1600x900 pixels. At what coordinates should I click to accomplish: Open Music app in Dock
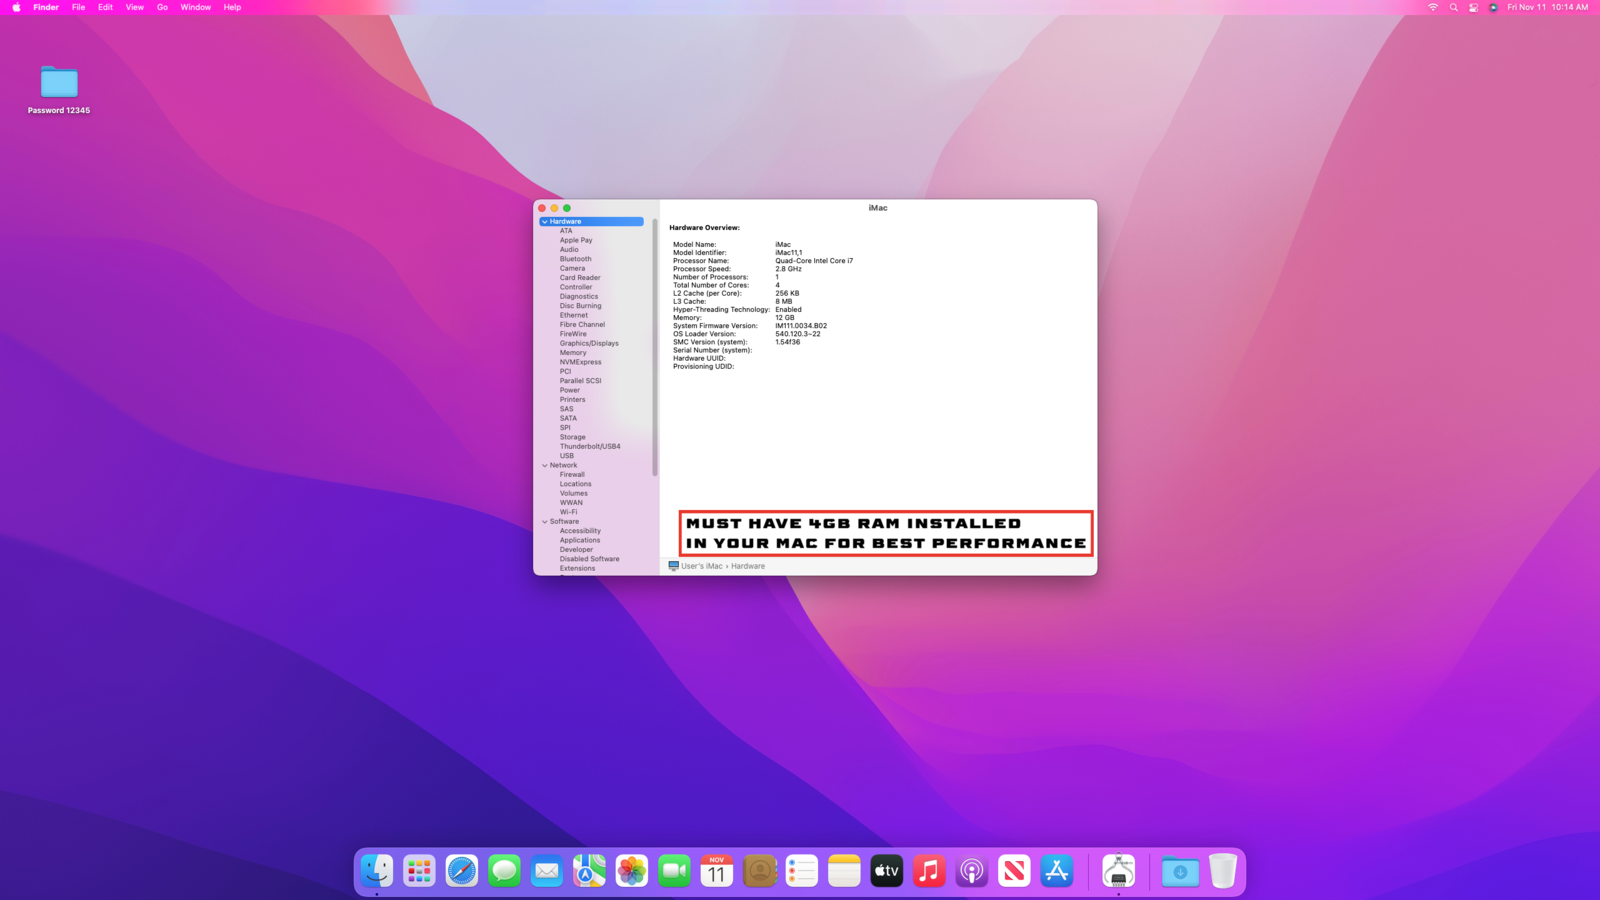click(929, 871)
